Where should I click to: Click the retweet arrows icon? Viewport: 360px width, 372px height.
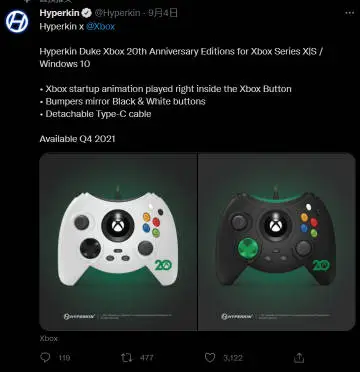click(127, 358)
